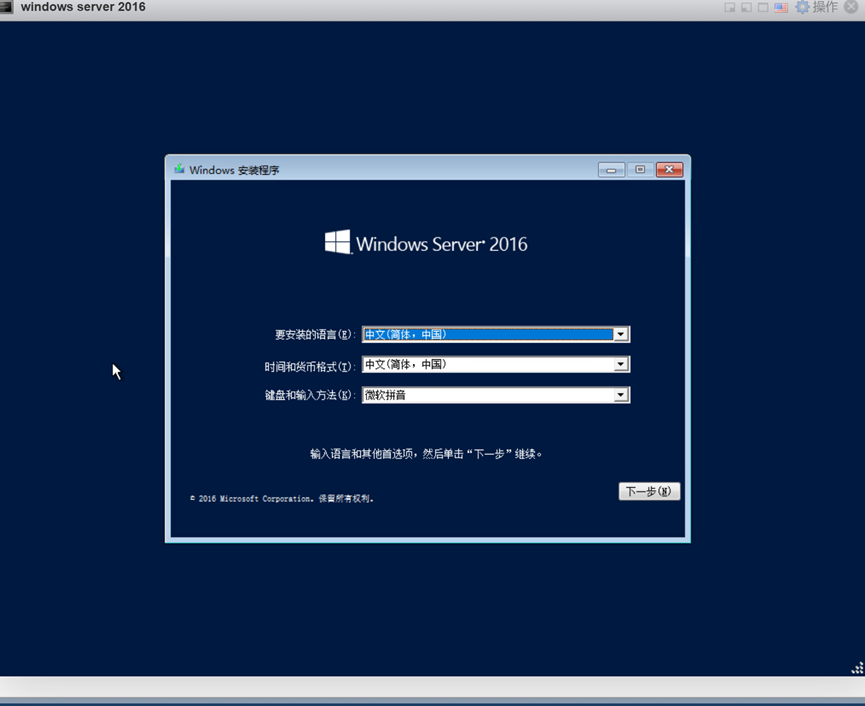Click the console icon beside 'windows server 2016'
The height and width of the screenshot is (706, 865).
(x=7, y=7)
